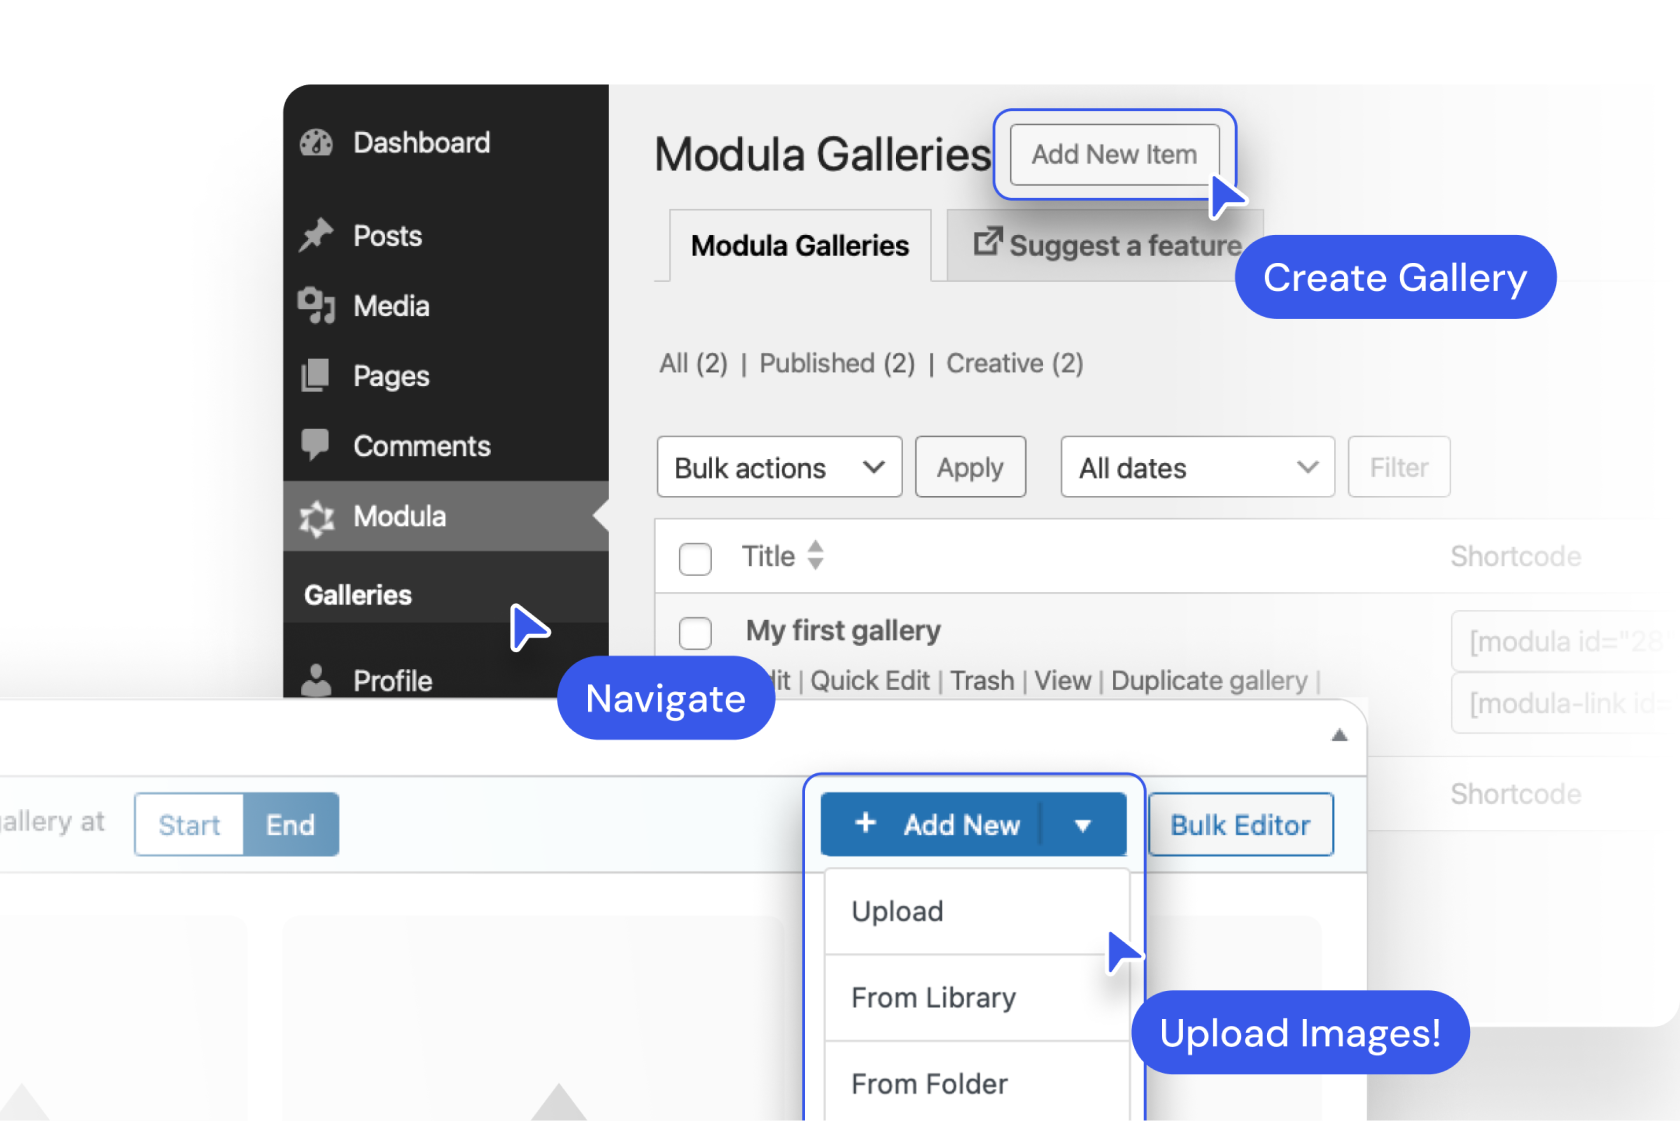The image size is (1680, 1121).
Task: Tick the select-all checkbox beside Title
Action: click(x=695, y=558)
